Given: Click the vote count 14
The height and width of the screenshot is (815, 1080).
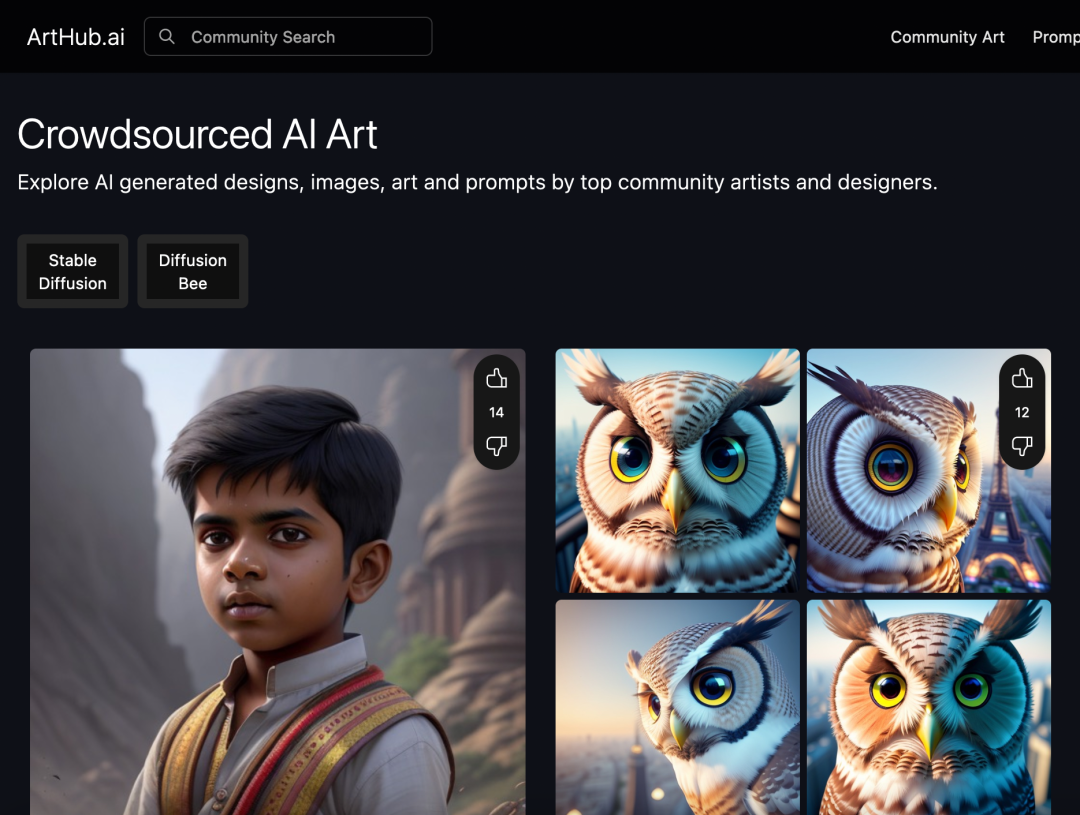Looking at the screenshot, I should click(x=497, y=412).
